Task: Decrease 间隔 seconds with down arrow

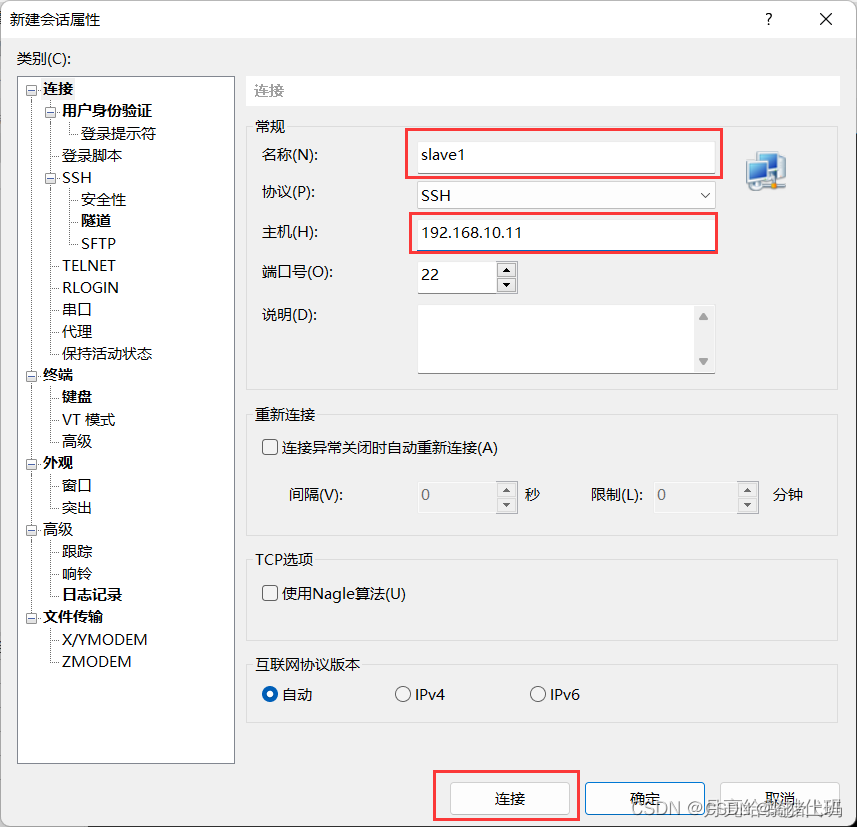Action: tap(507, 505)
